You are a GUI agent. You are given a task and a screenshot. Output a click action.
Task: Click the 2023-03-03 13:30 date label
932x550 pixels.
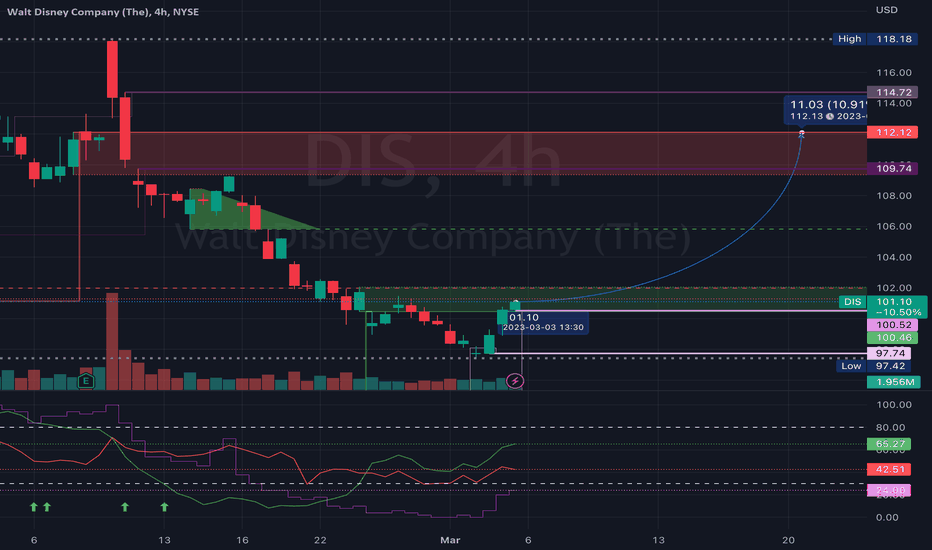coord(543,327)
